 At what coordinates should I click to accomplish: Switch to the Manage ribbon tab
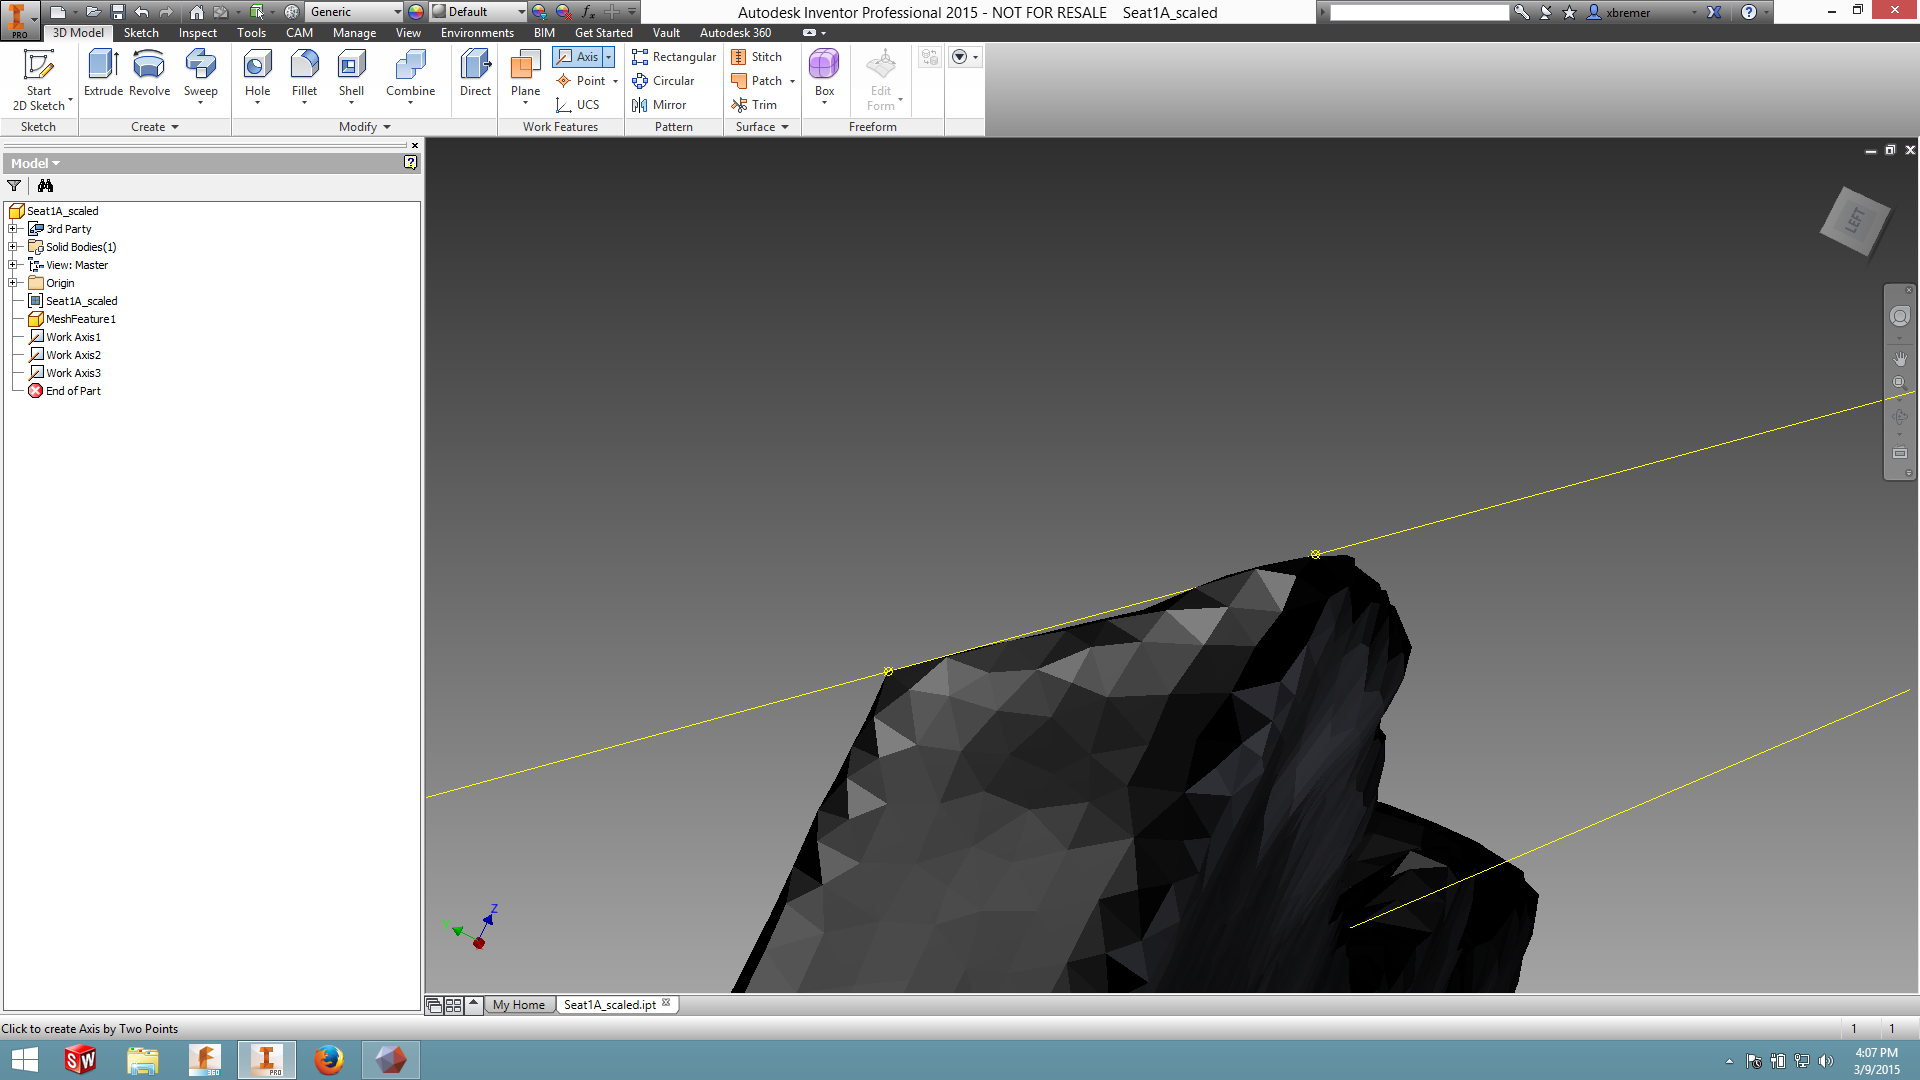tap(354, 33)
